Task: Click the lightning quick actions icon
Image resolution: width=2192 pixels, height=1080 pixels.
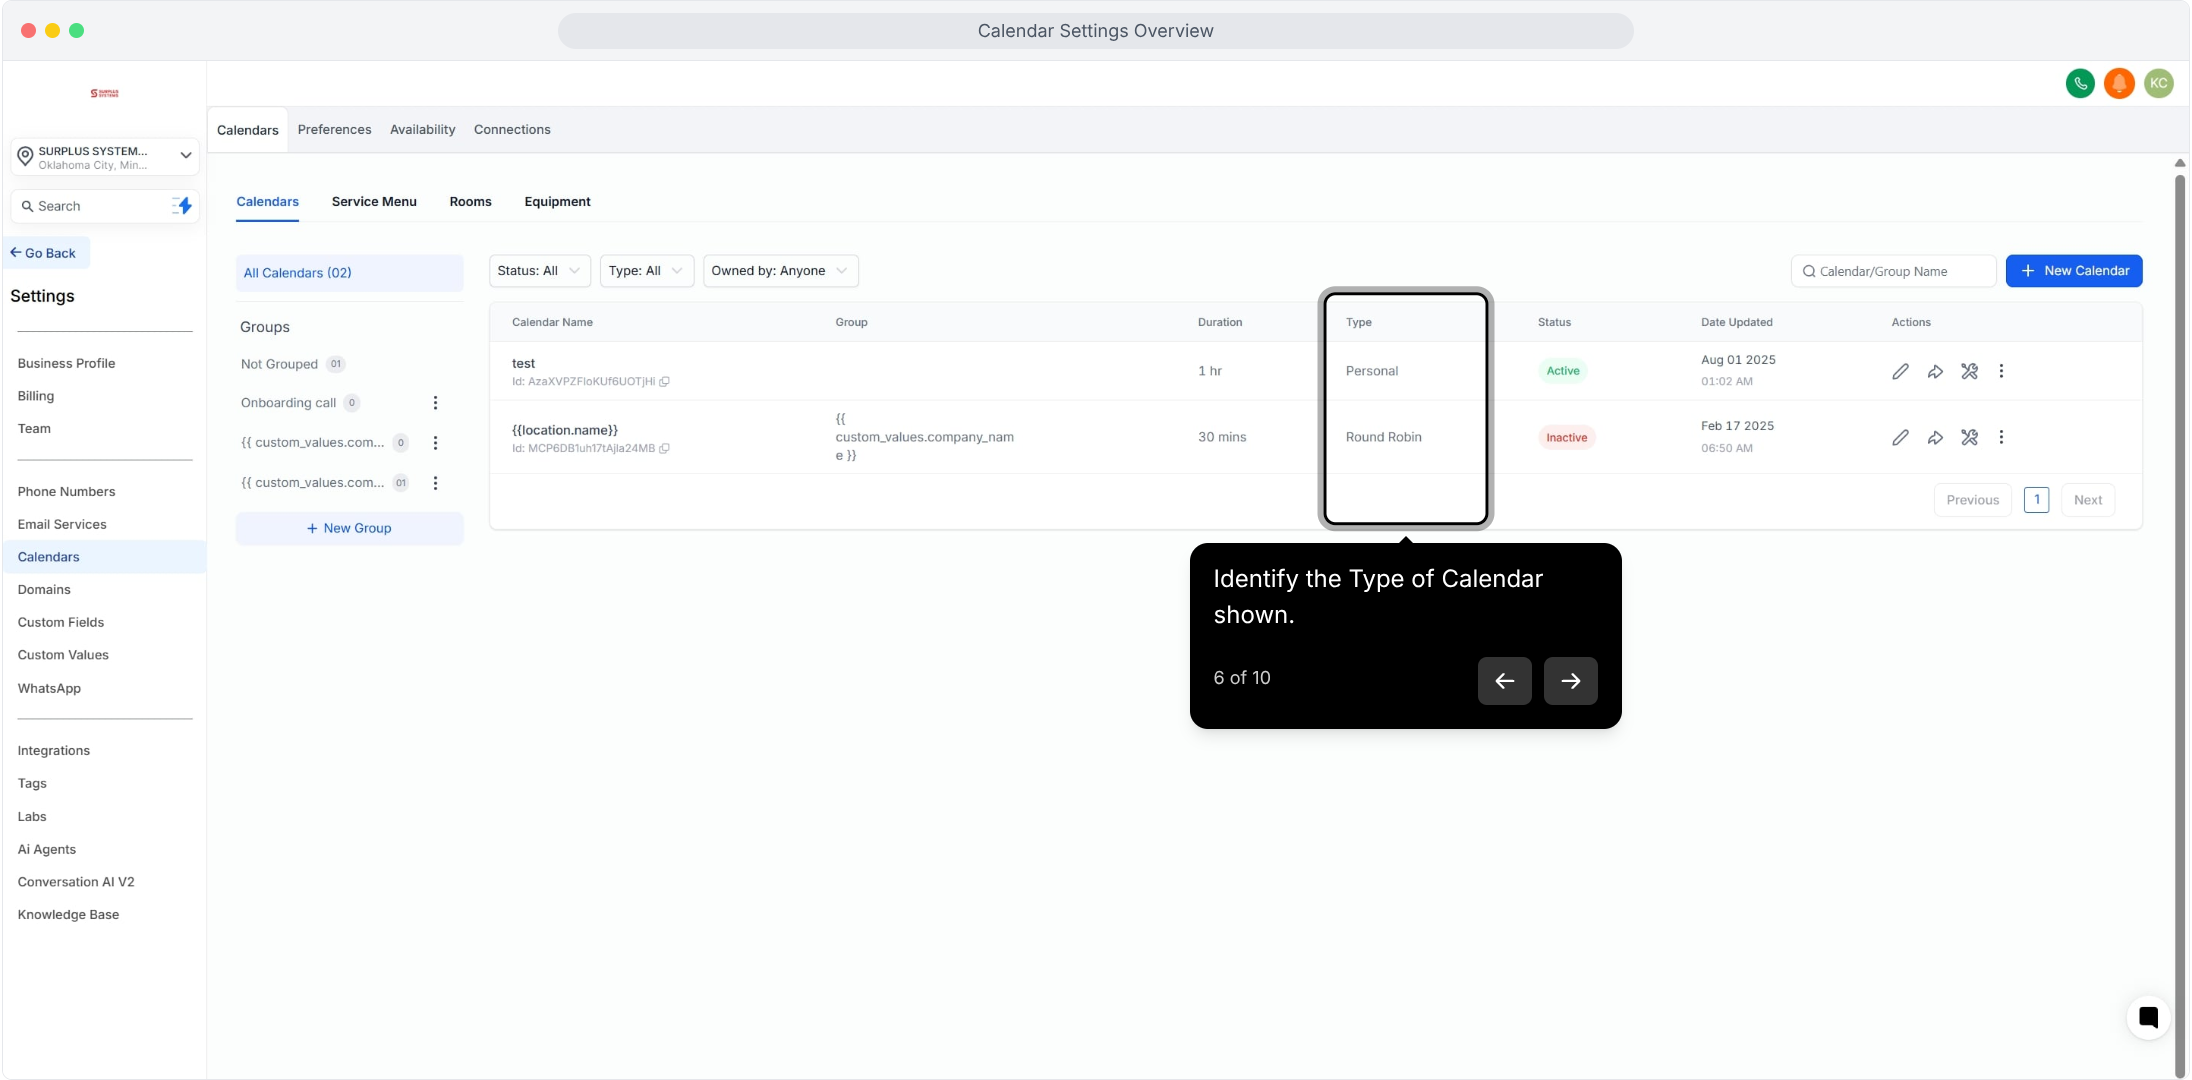Action: [x=183, y=206]
